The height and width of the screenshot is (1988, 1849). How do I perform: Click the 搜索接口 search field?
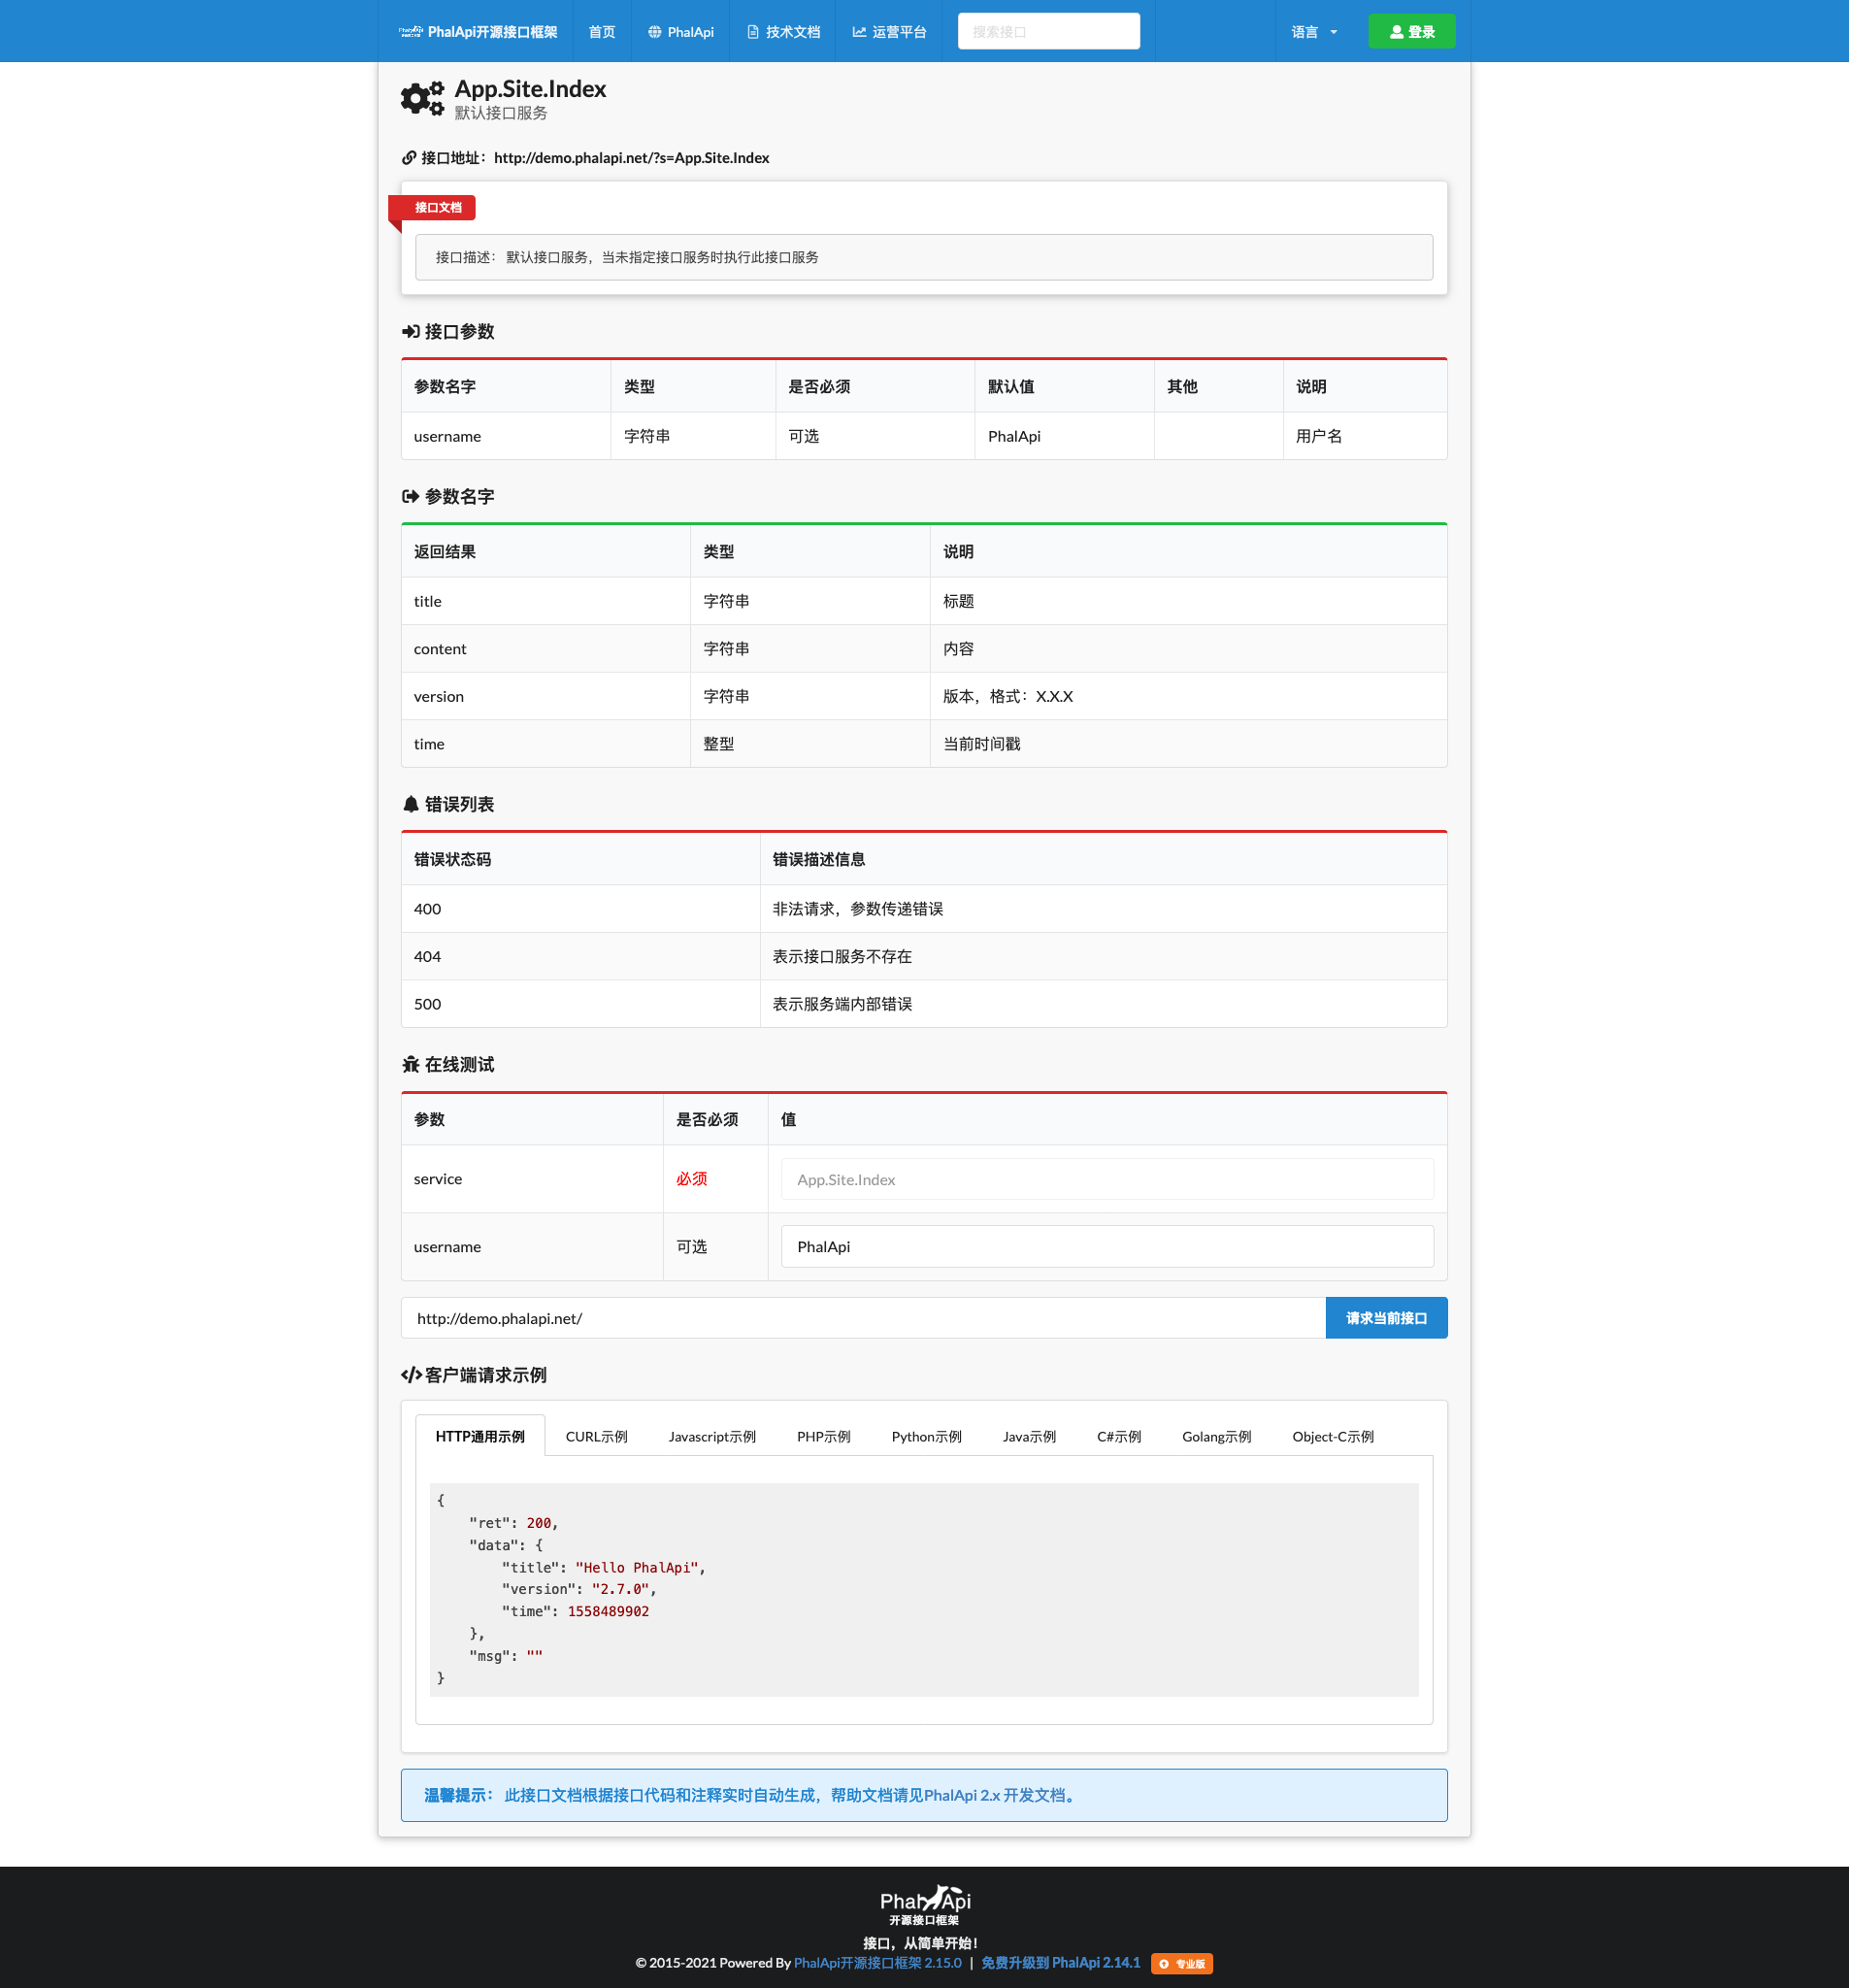1048,31
